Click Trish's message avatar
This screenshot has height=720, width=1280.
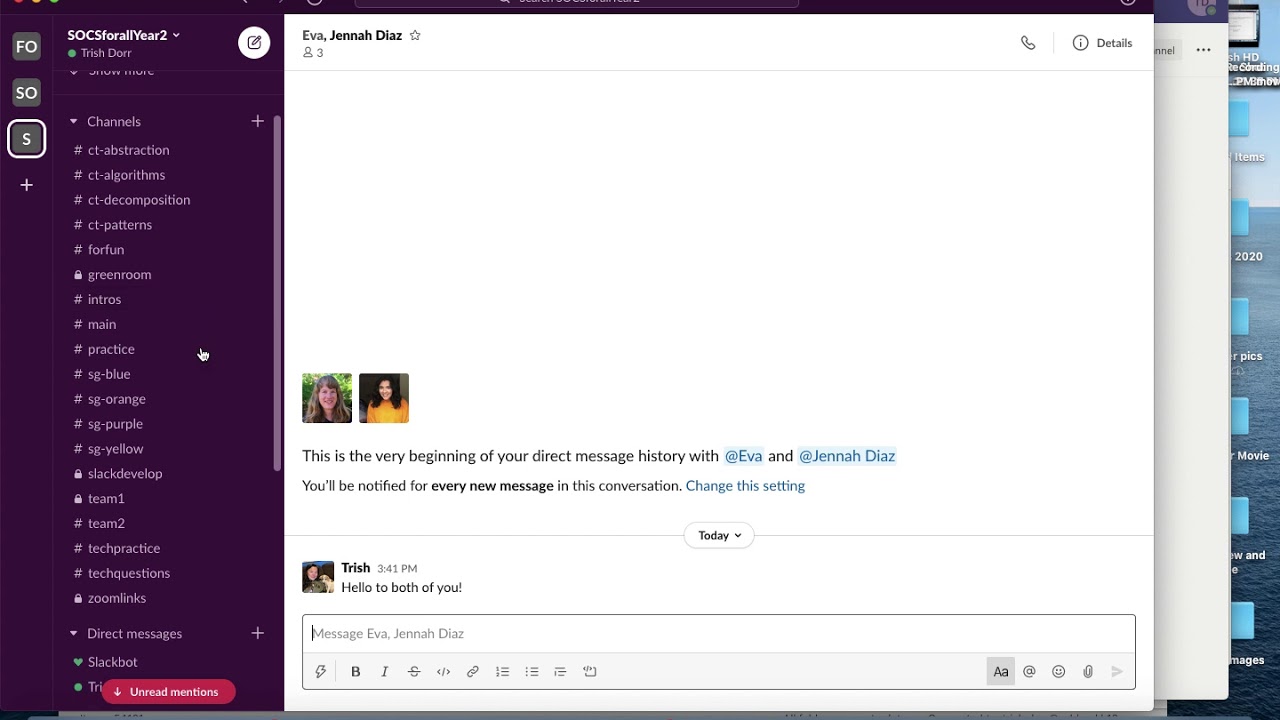point(318,577)
